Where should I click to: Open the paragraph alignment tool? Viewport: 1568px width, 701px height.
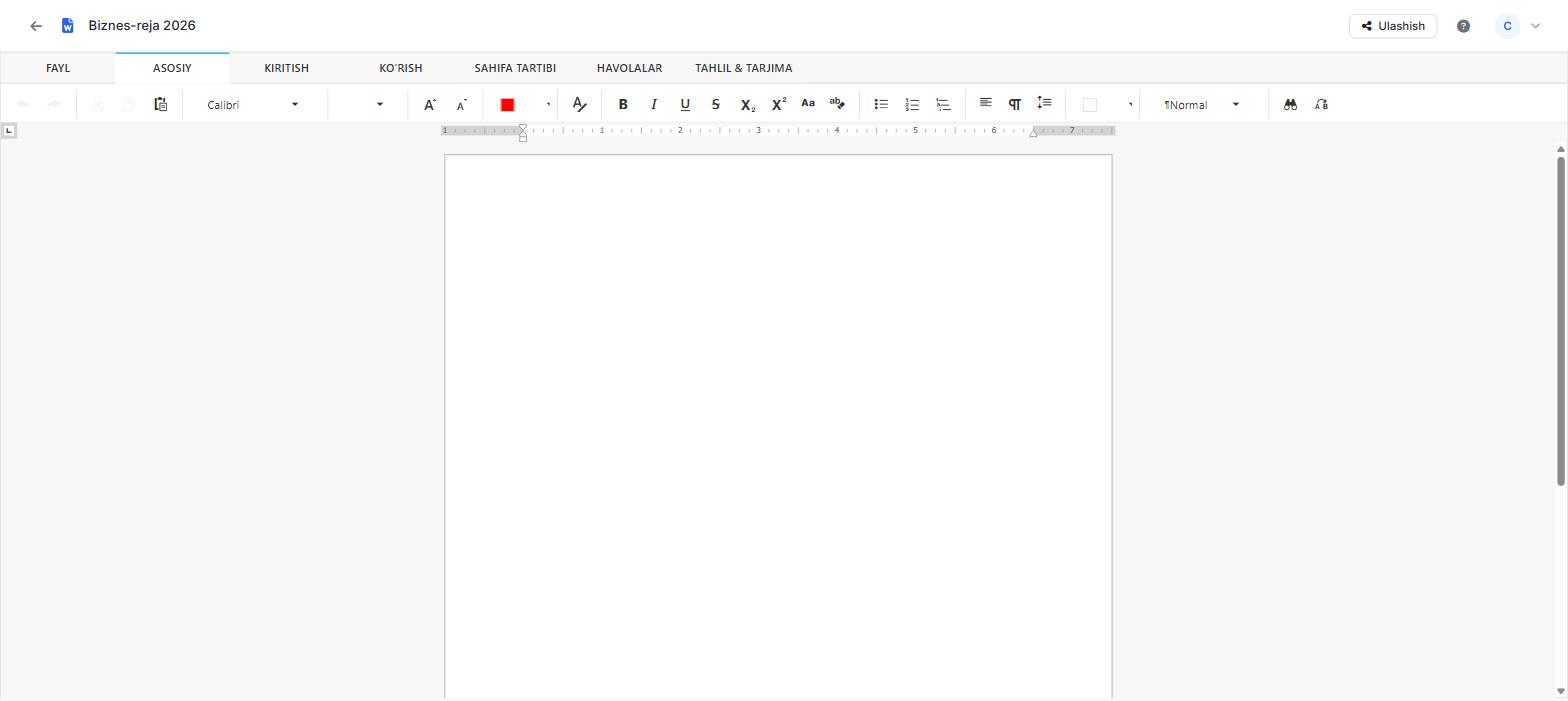985,103
